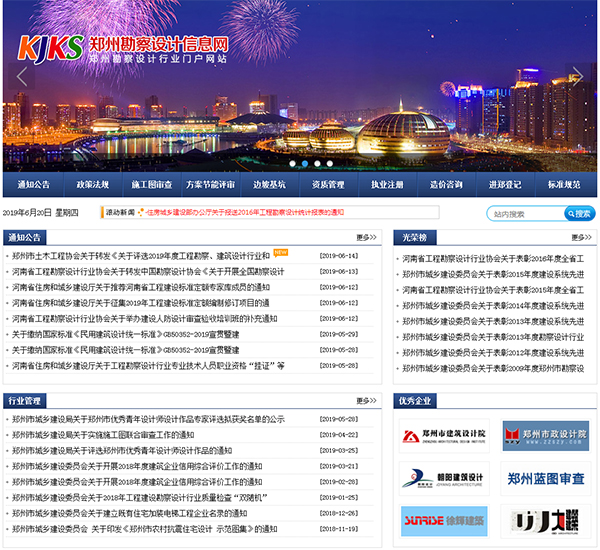Screen dimensions: 600x550
Task: Open the 政策法规 navigation menu item
Action: tap(92, 186)
